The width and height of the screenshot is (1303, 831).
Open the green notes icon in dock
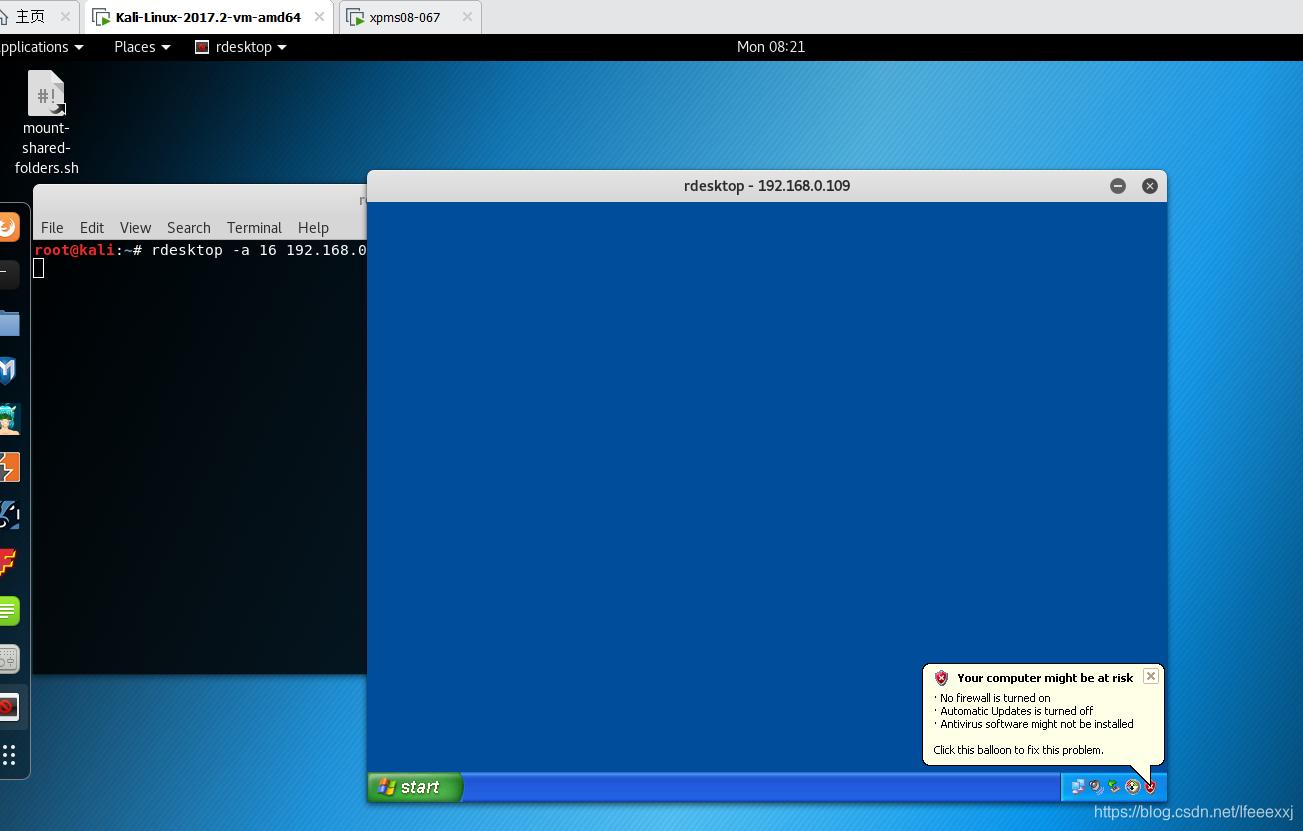pos(8,611)
